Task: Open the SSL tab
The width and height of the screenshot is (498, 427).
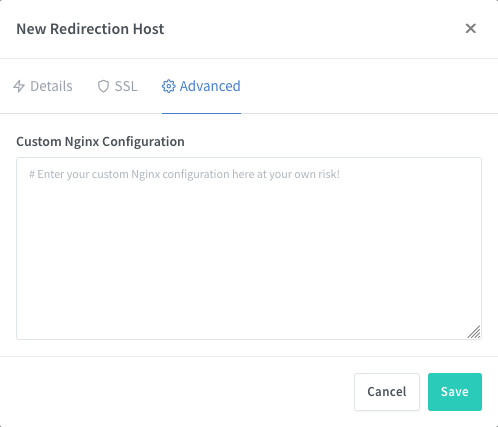Action: pos(117,86)
